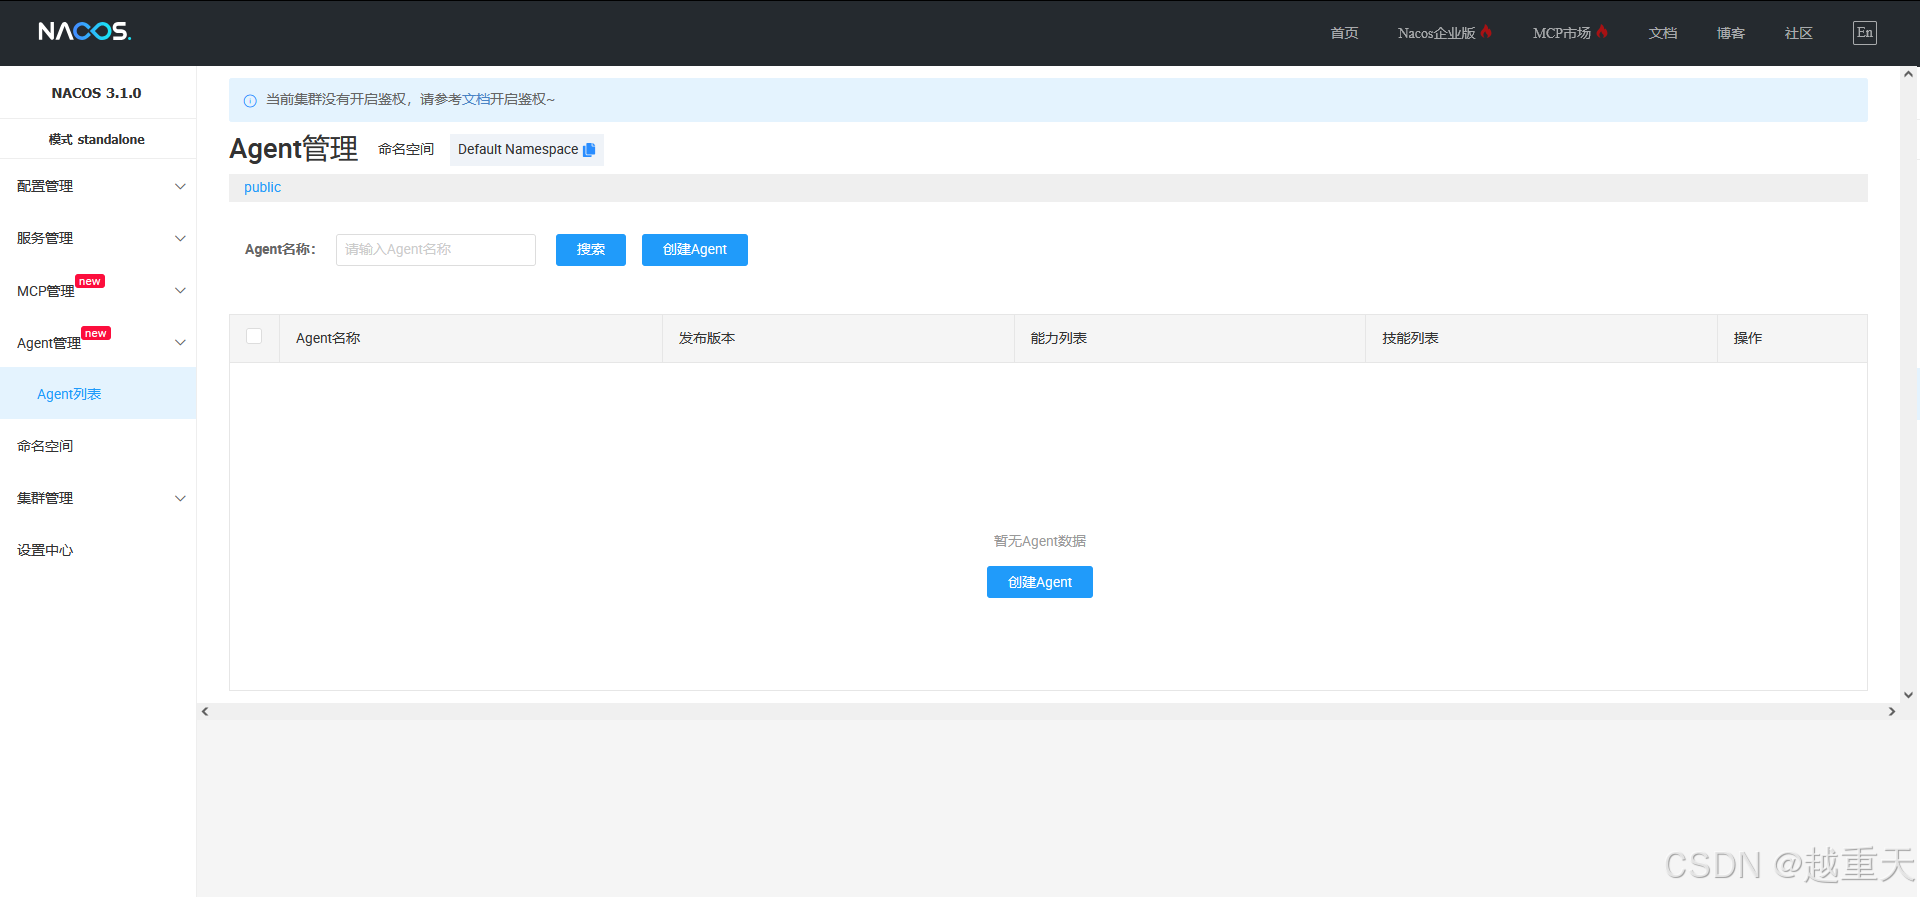Click the vertical scrollbar up arrow

pos(1909,74)
